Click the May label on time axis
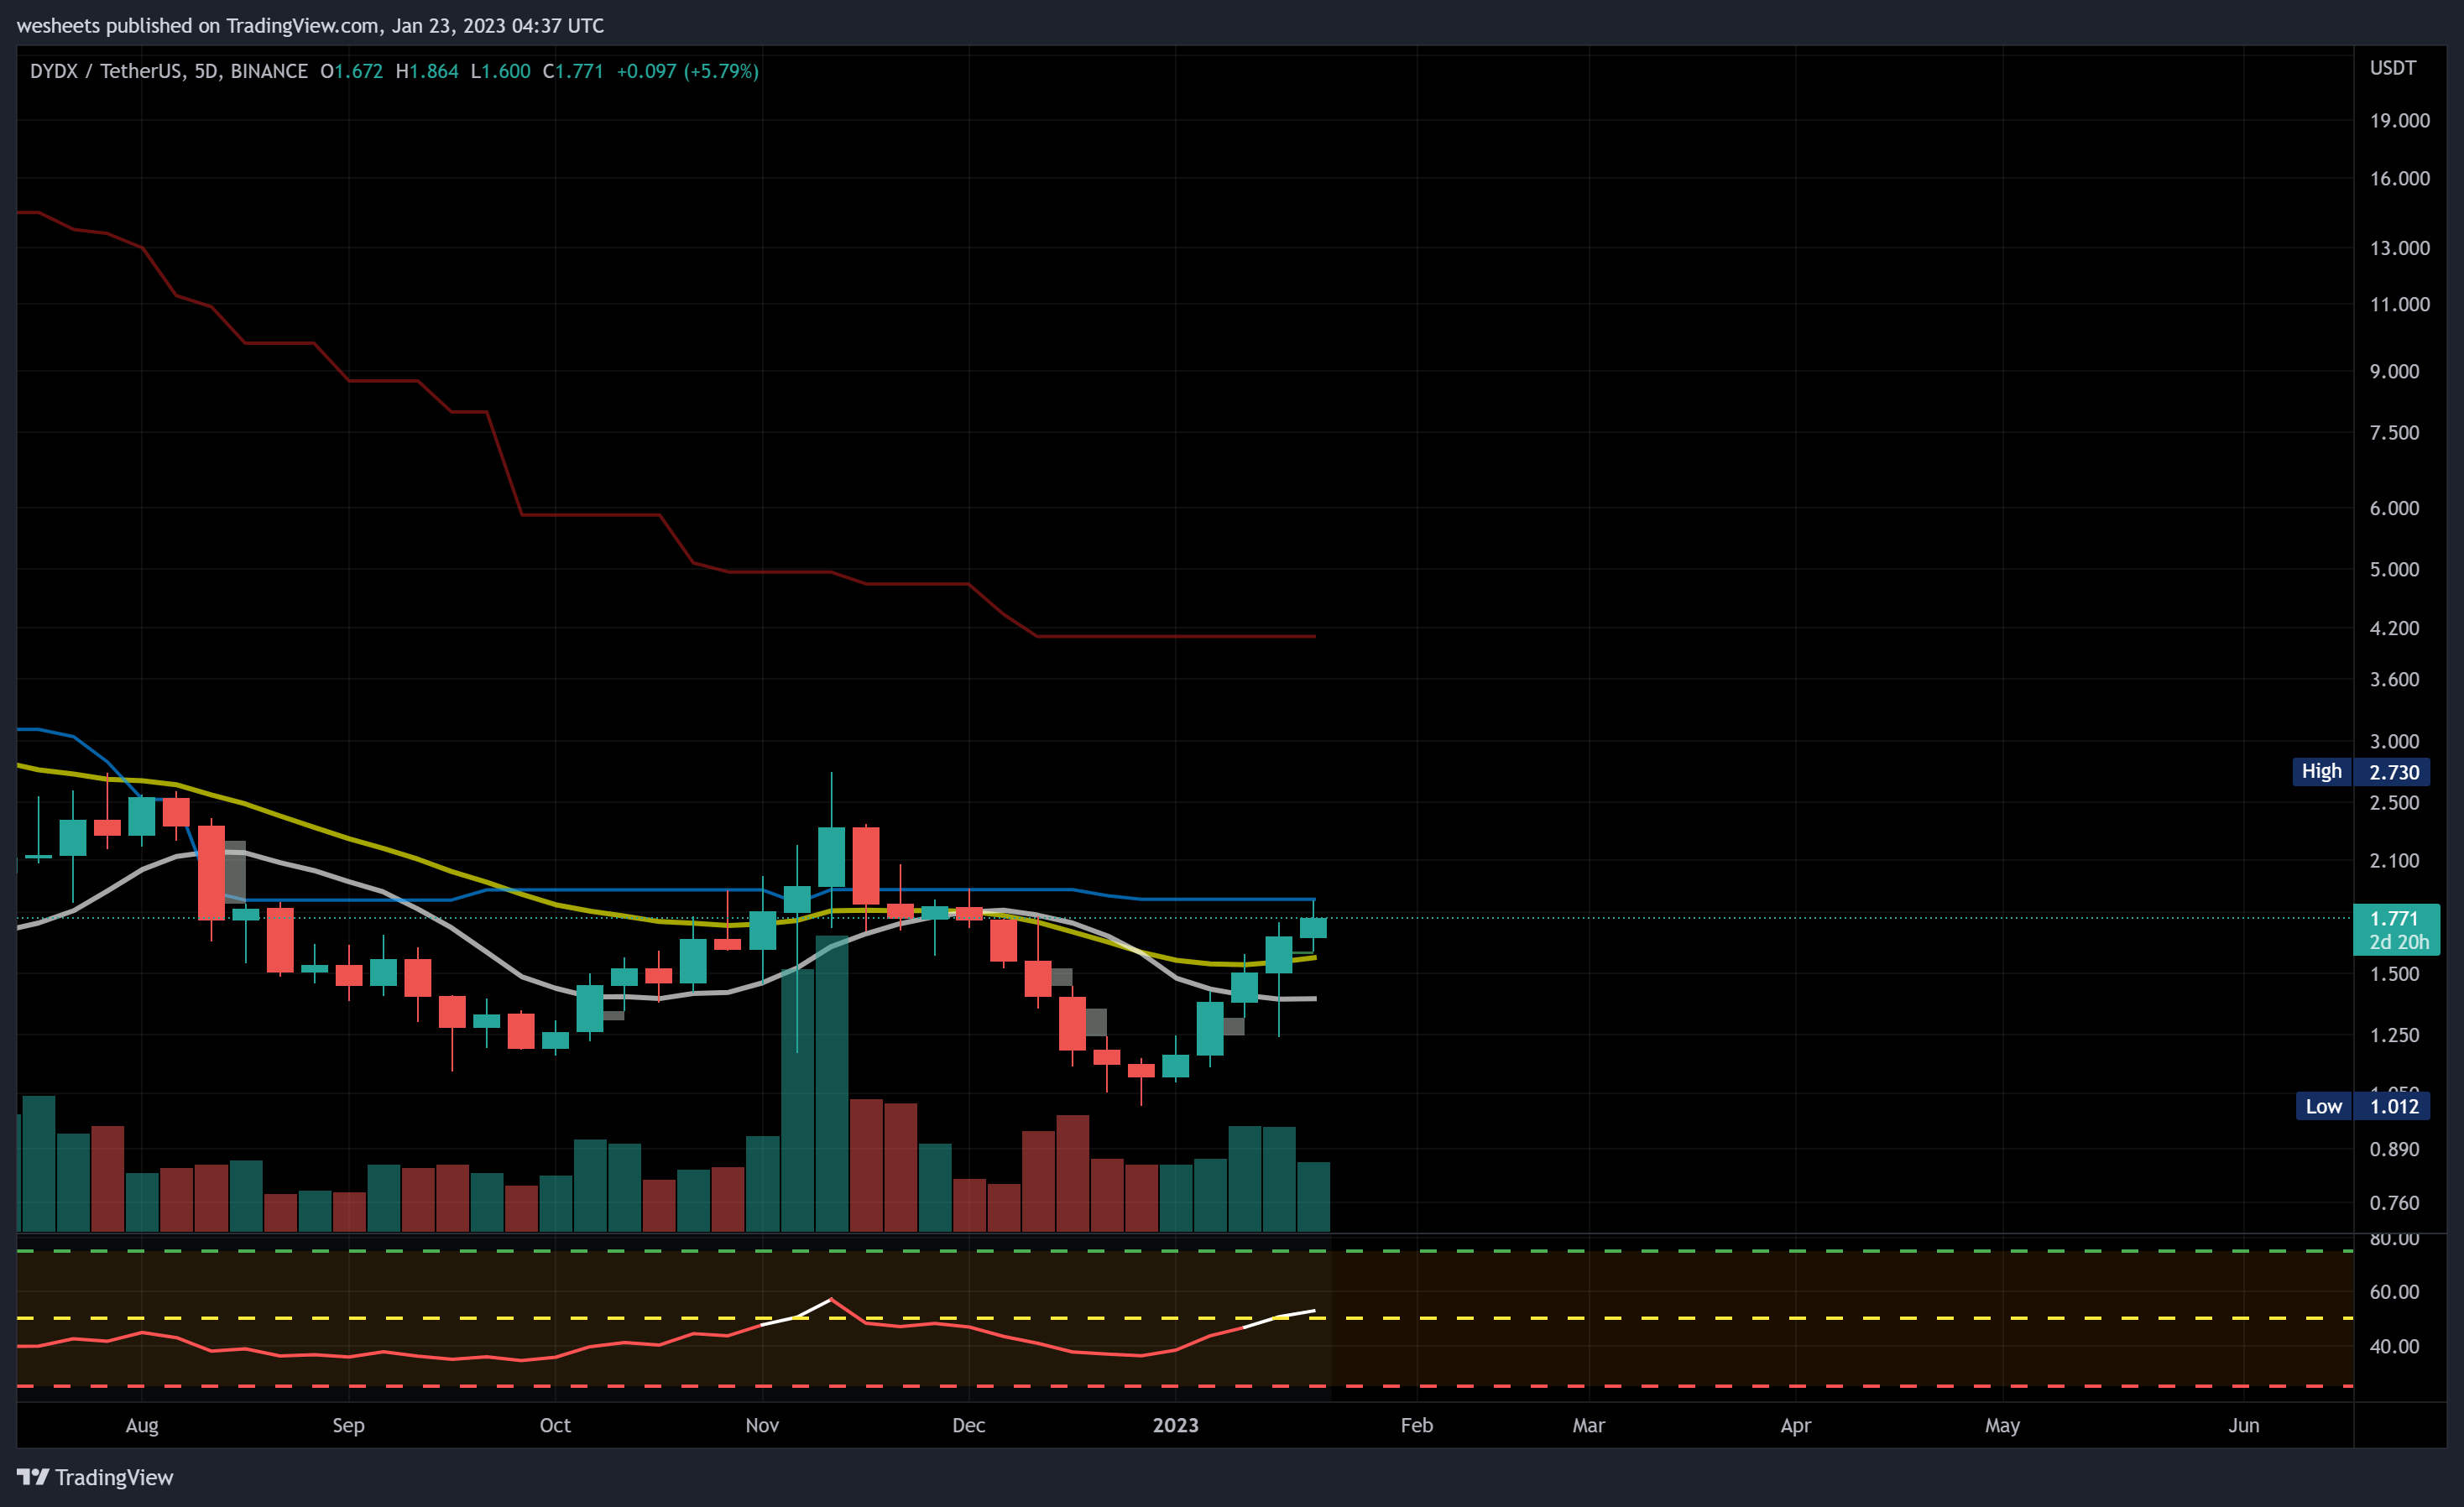The image size is (2464, 1507). tap(2002, 1425)
